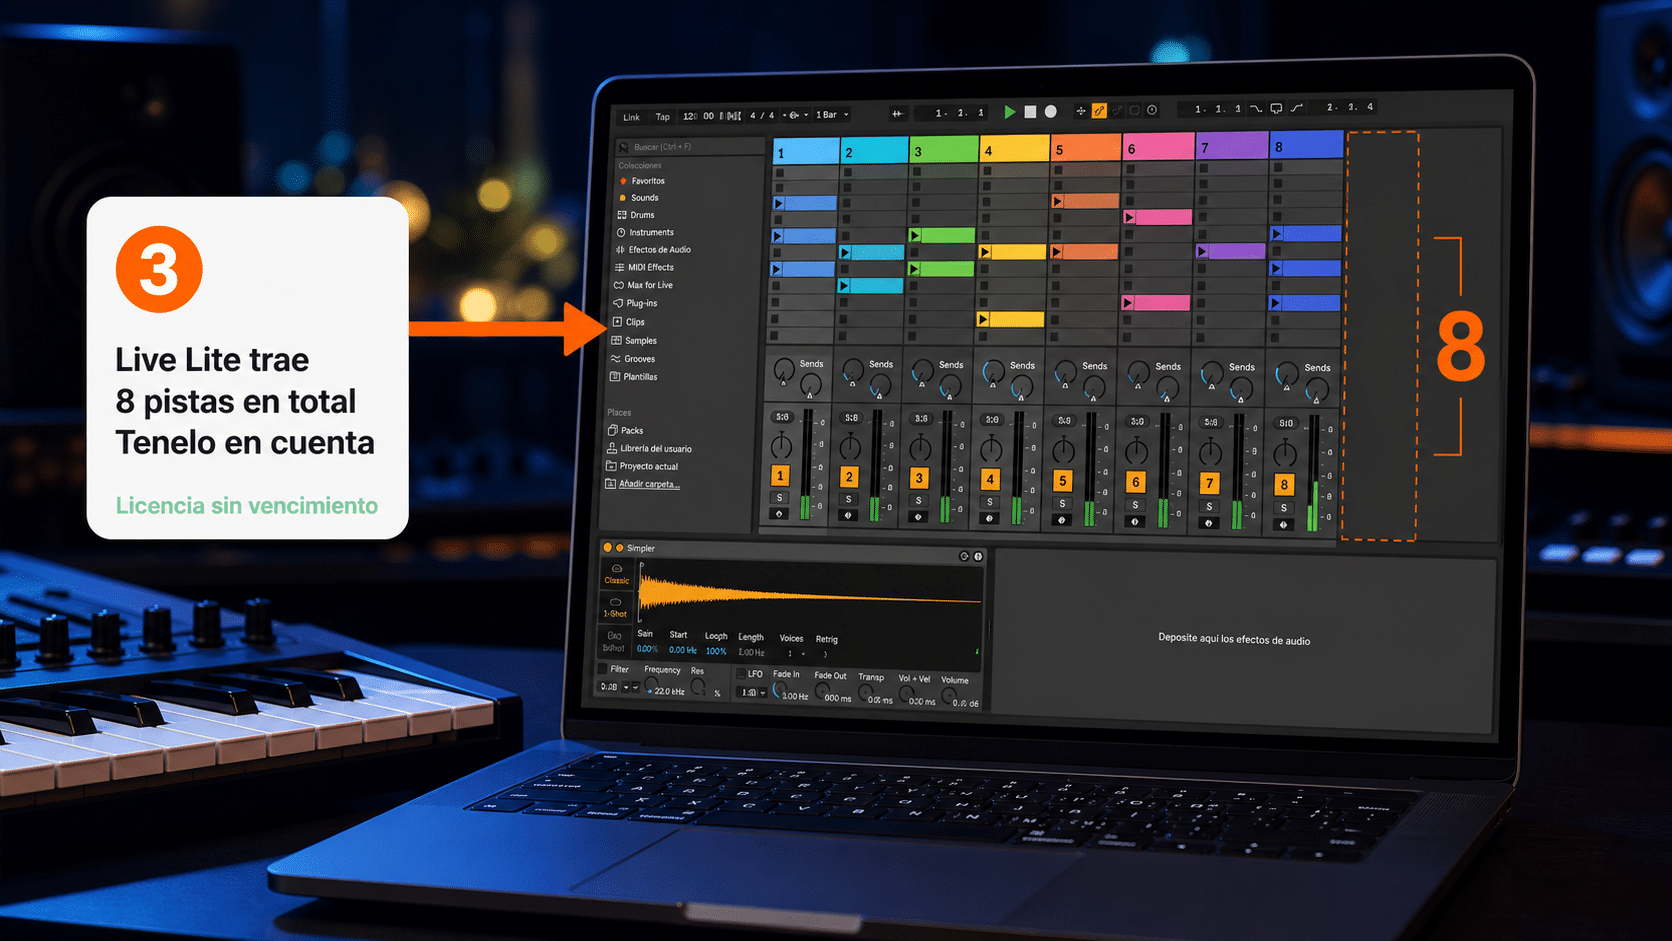The height and width of the screenshot is (941, 1672).
Task: Open Librería del usuario folder
Action: [x=655, y=449]
